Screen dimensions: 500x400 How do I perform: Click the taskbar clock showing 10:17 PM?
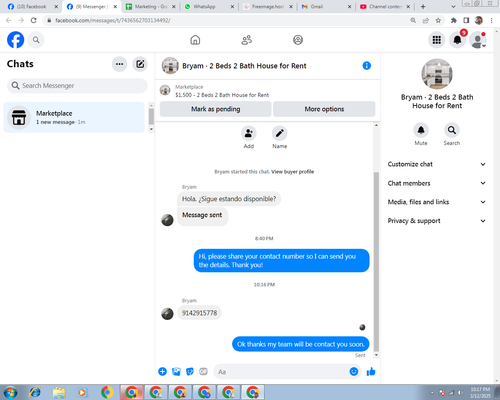coord(480,392)
